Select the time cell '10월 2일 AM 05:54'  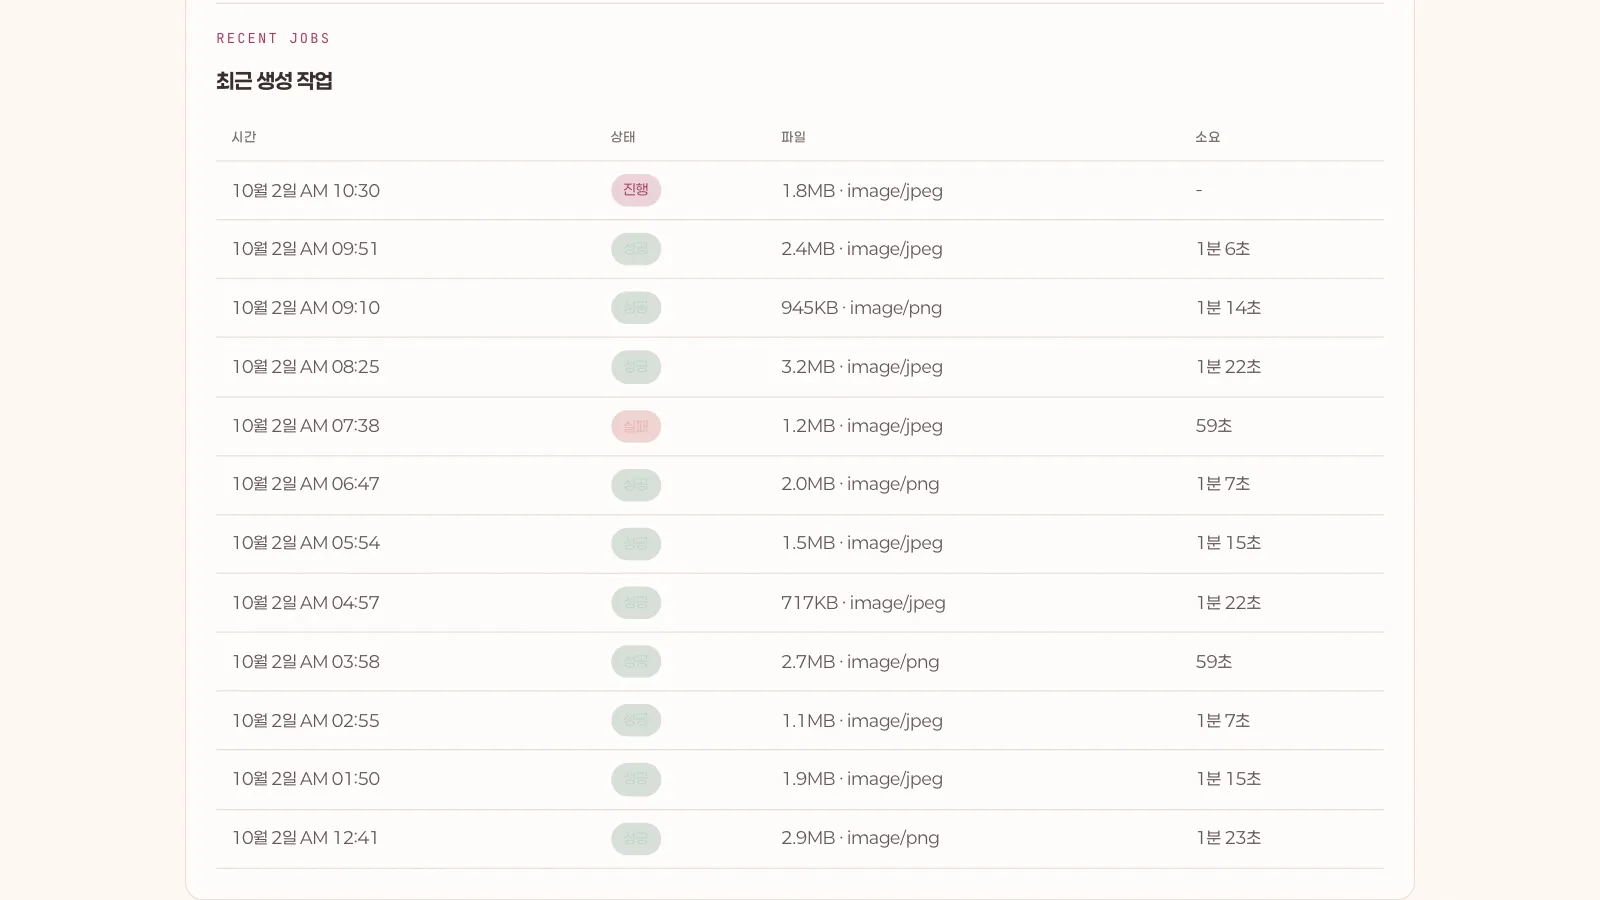(306, 543)
